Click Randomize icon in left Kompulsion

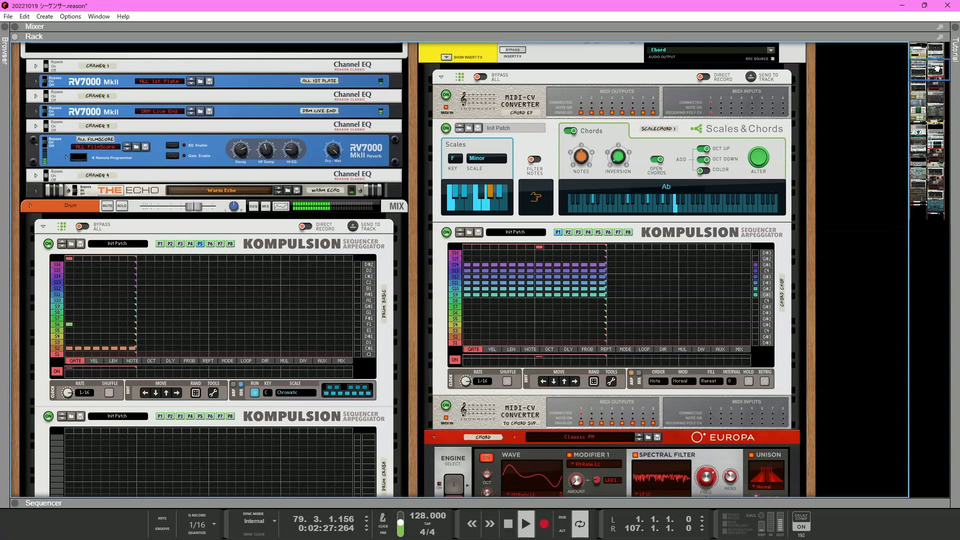(x=196, y=392)
